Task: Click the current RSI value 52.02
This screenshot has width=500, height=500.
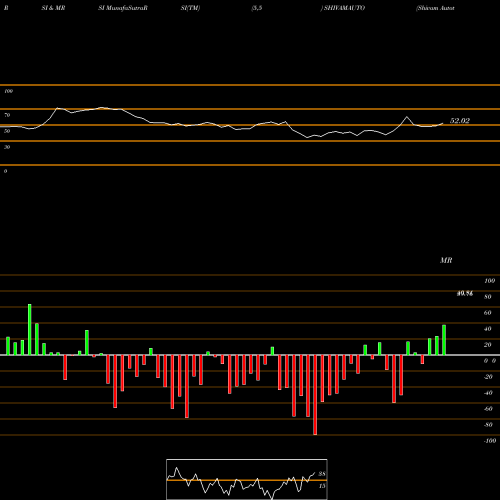Action: tap(460, 121)
